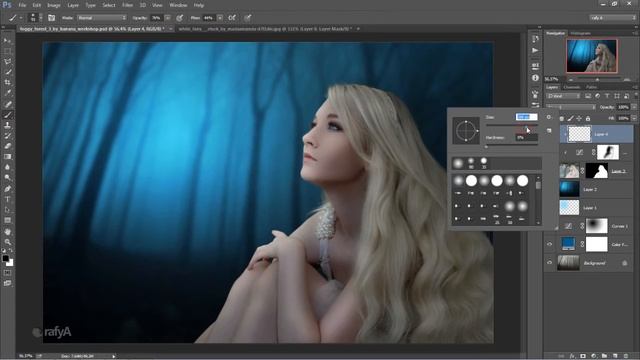Click the pressure-for-size icon
Screen dimensions: 640x360
tap(247, 18)
